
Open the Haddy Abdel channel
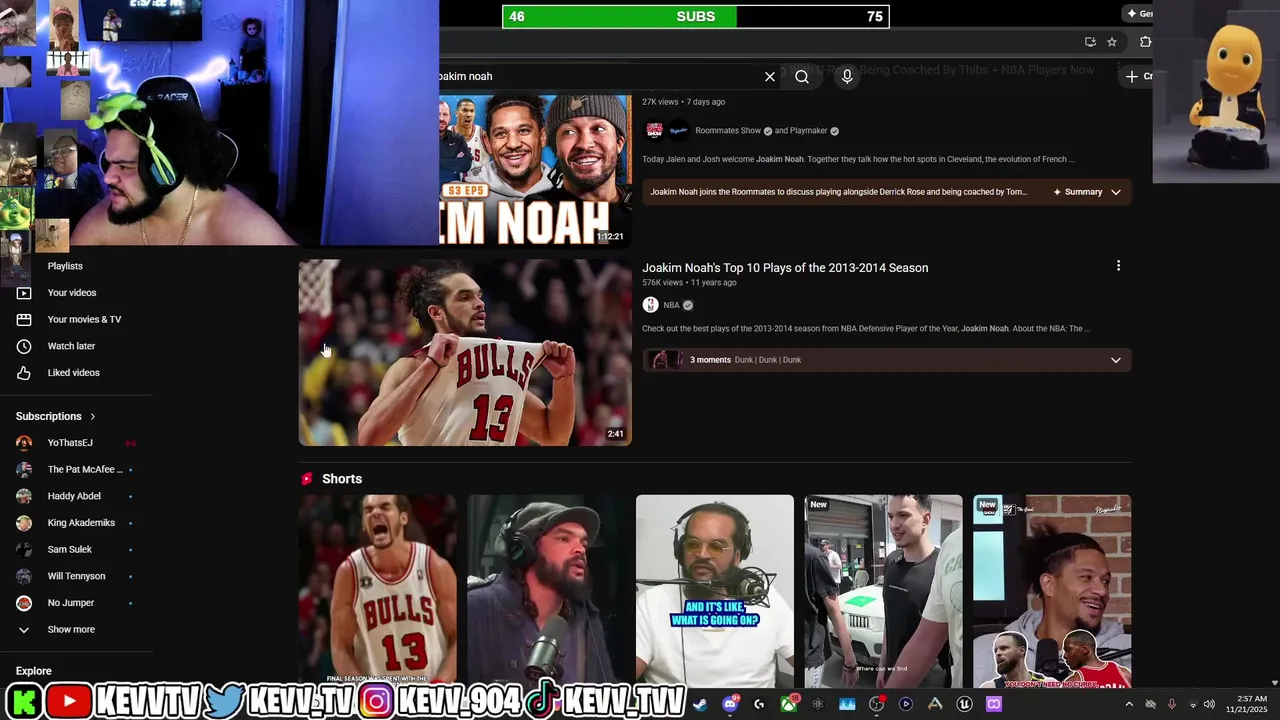pyautogui.click(x=74, y=496)
